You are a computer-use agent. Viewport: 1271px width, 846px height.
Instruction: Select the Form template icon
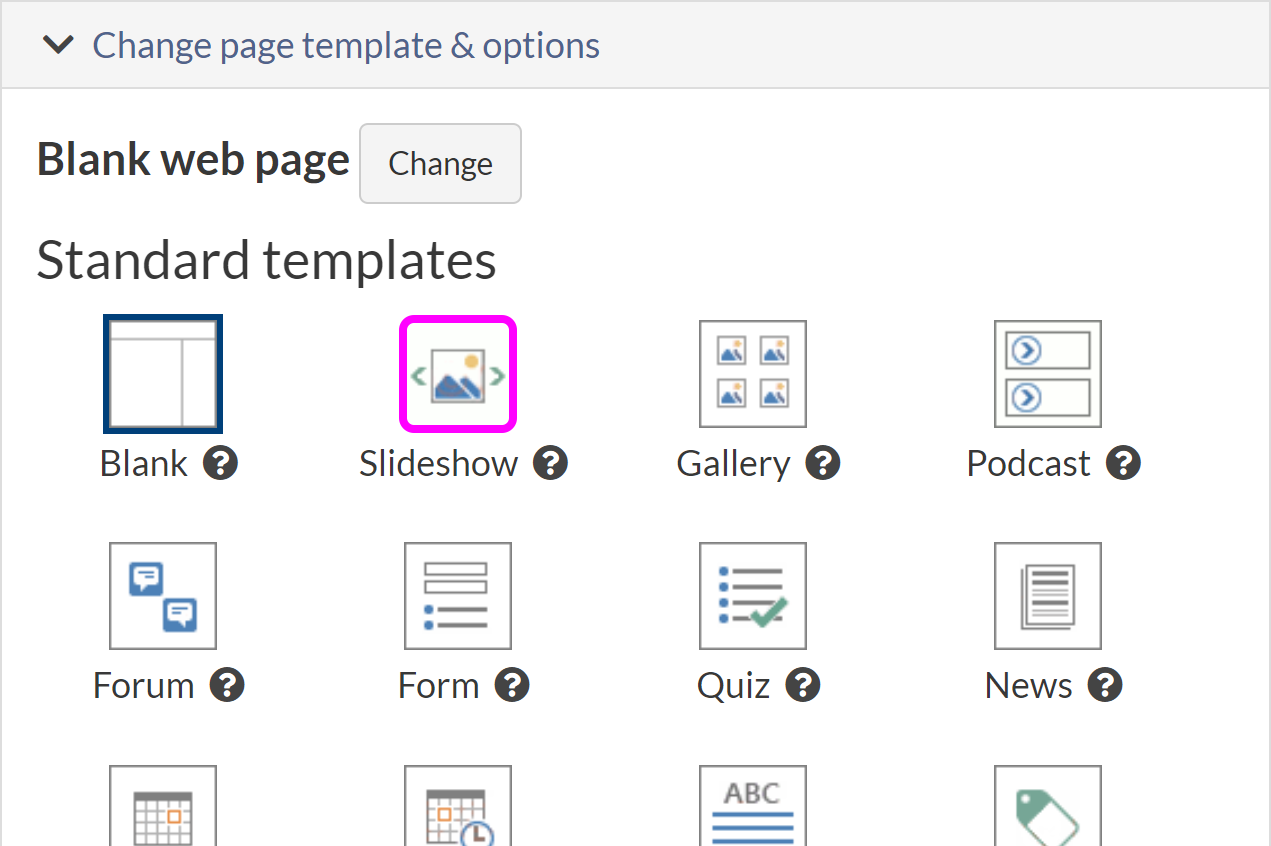click(x=457, y=596)
